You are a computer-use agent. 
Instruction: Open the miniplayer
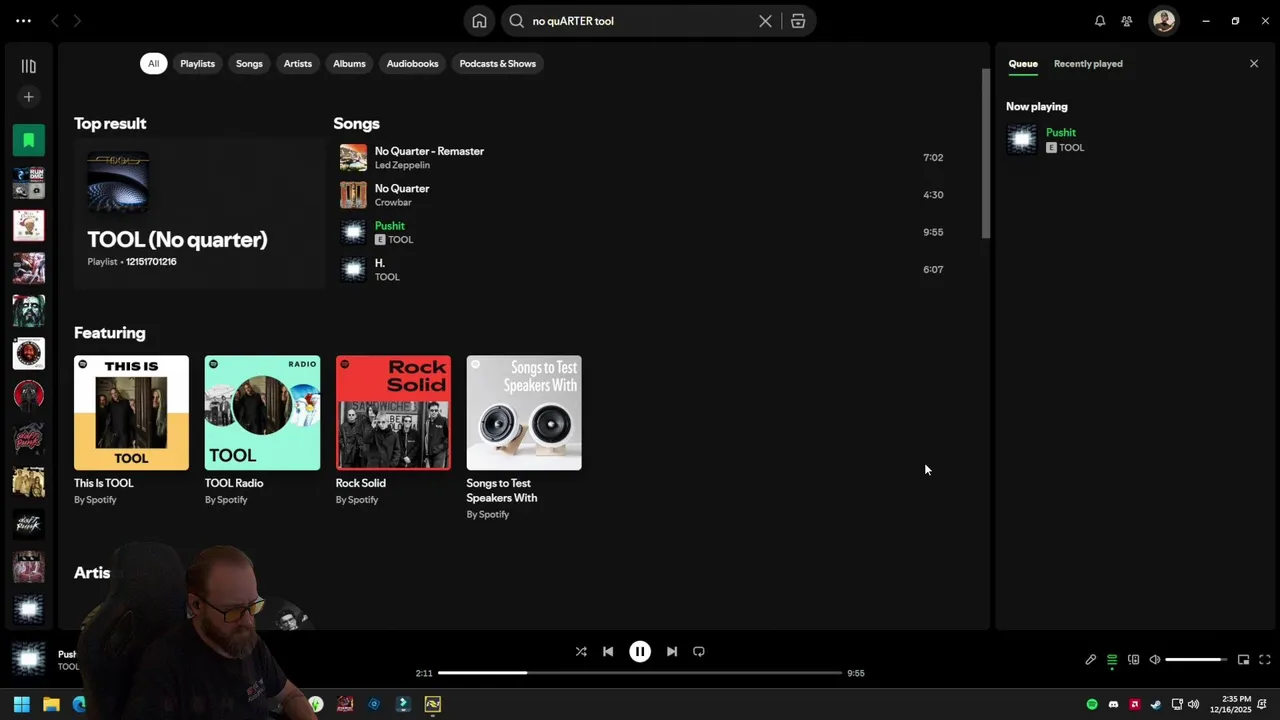click(x=1243, y=660)
